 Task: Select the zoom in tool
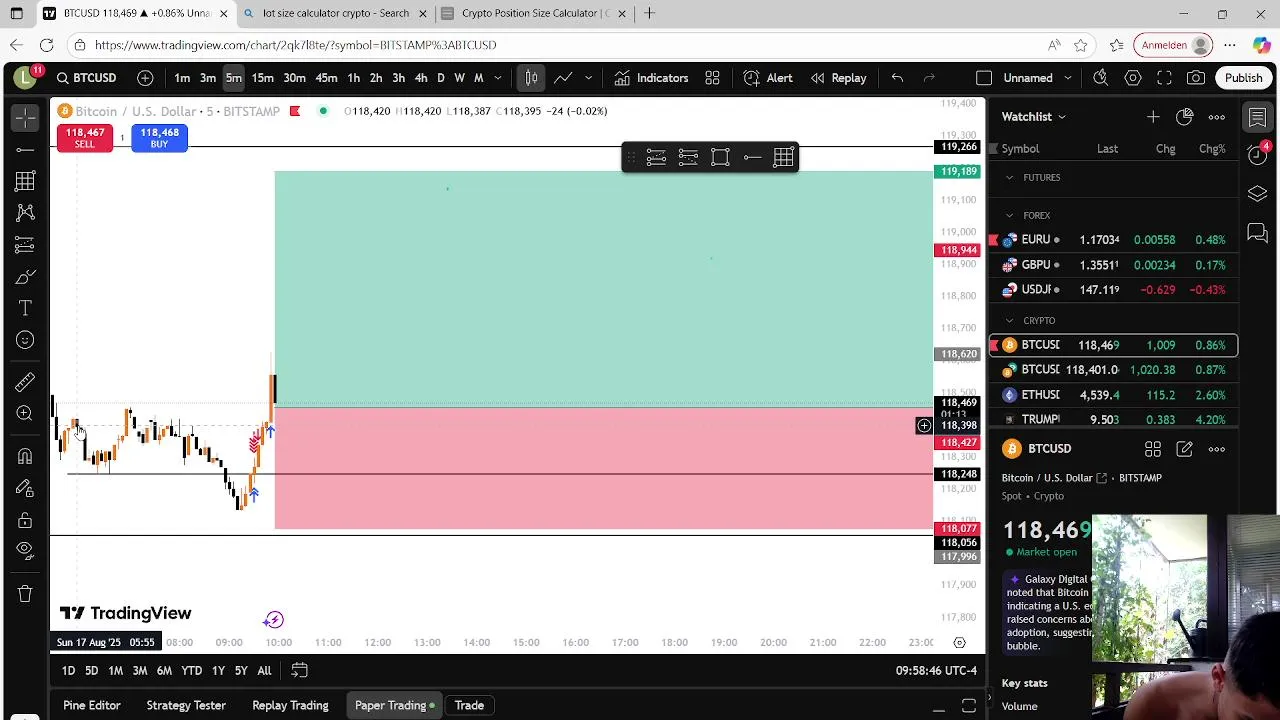[25, 414]
